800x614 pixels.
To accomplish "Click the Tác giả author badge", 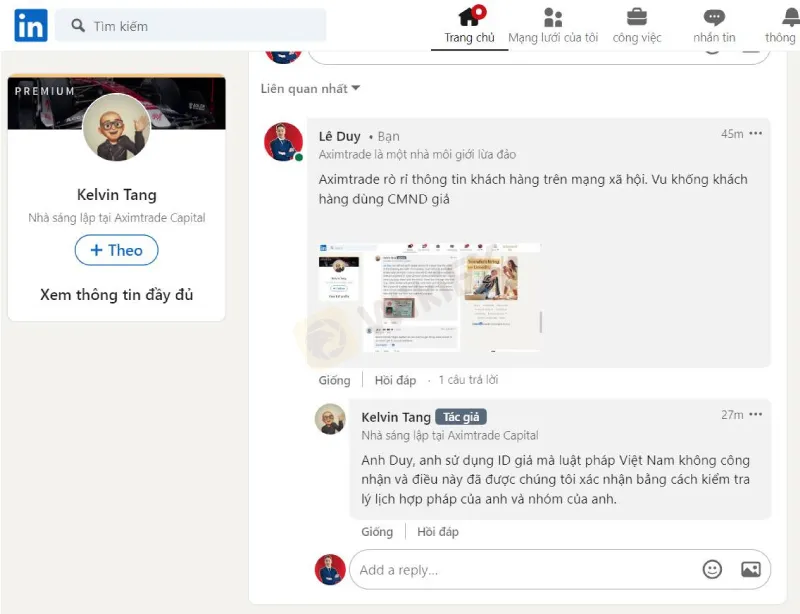I will click(x=461, y=417).
